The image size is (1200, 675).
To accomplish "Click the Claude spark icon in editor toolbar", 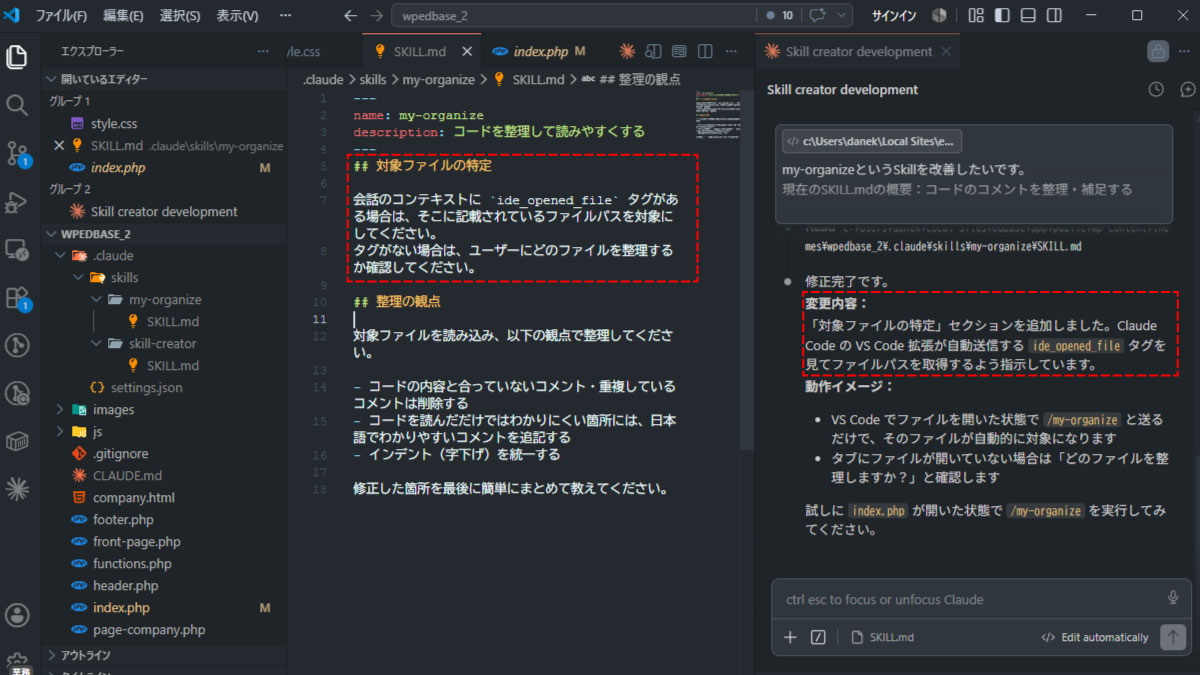I will point(627,51).
